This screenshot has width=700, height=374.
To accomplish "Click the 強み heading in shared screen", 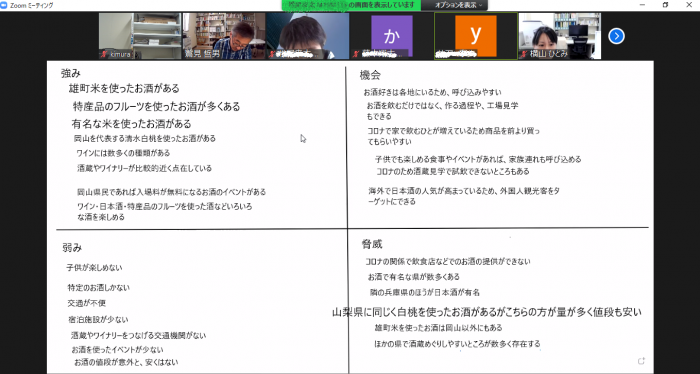I will tap(71, 73).
